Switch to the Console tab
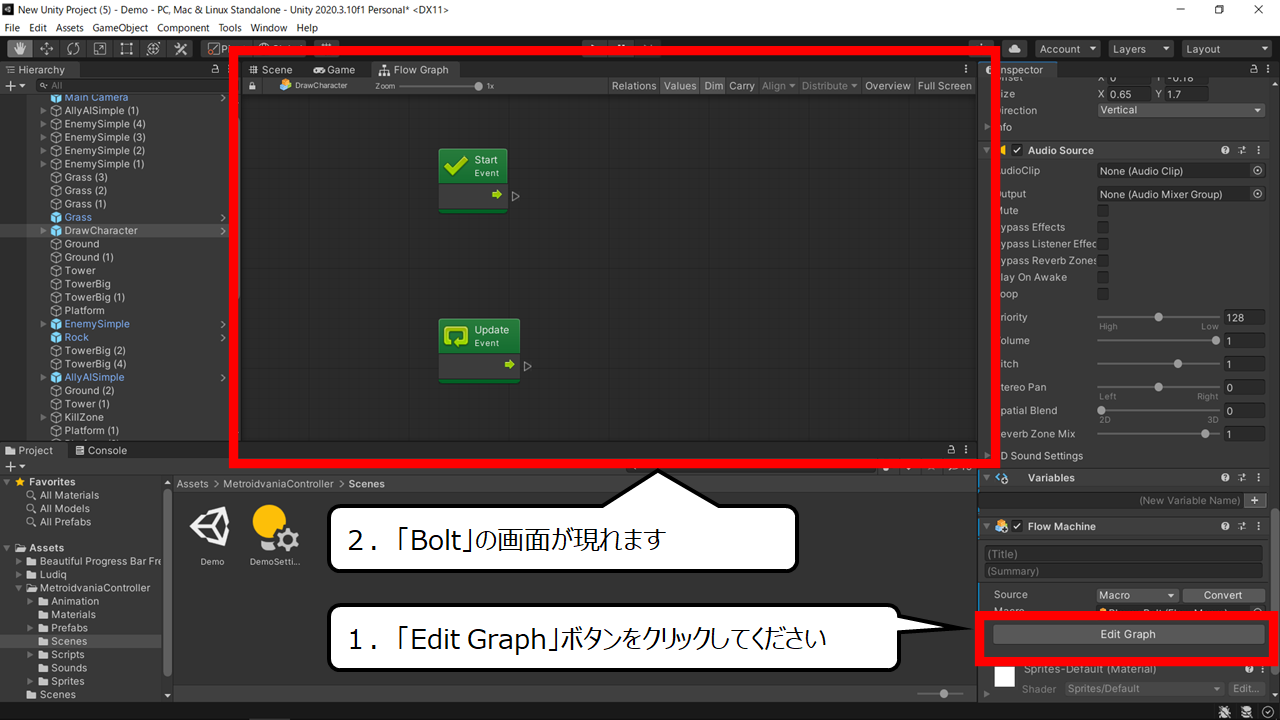This screenshot has height=720, width=1280. coord(101,451)
